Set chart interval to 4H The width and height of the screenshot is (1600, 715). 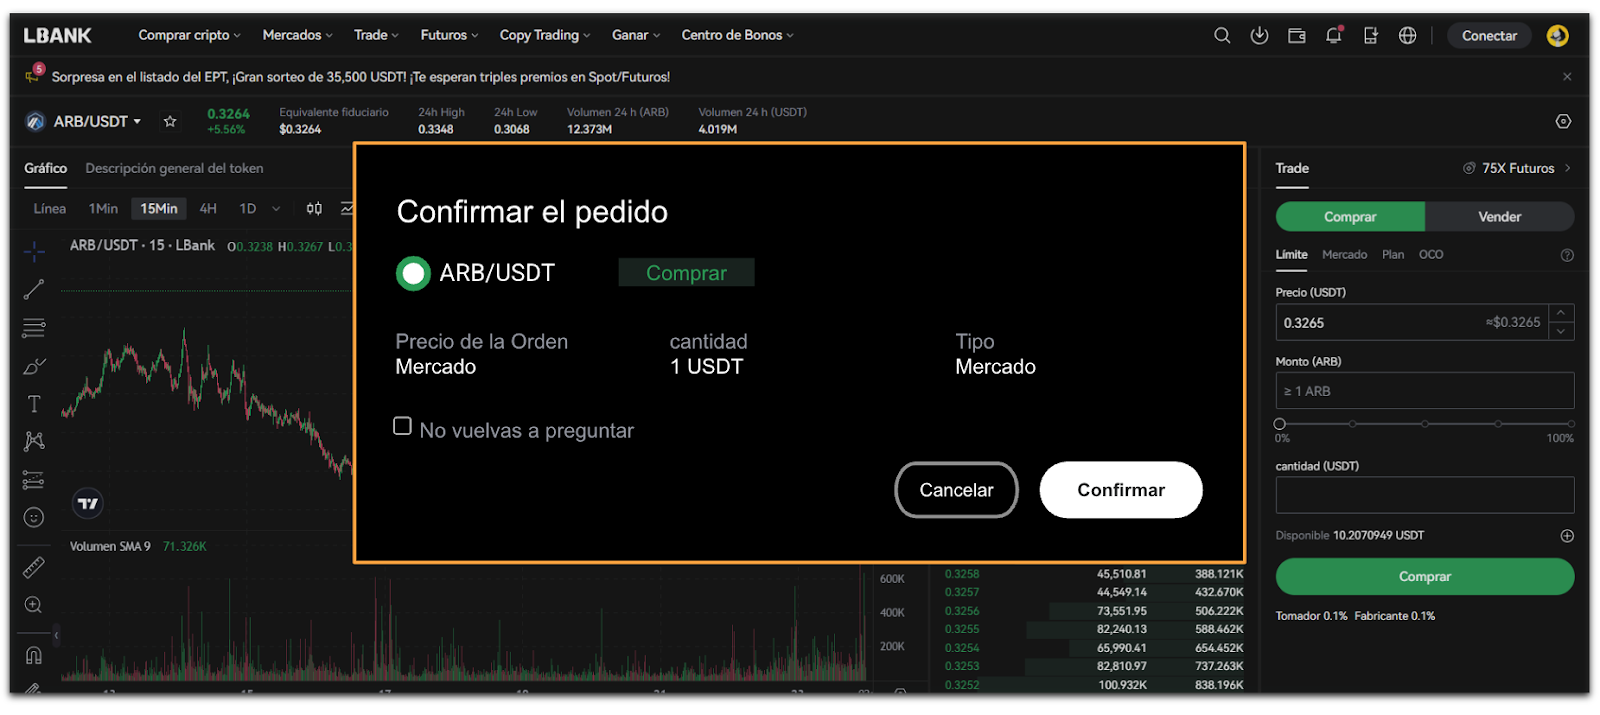(x=208, y=209)
